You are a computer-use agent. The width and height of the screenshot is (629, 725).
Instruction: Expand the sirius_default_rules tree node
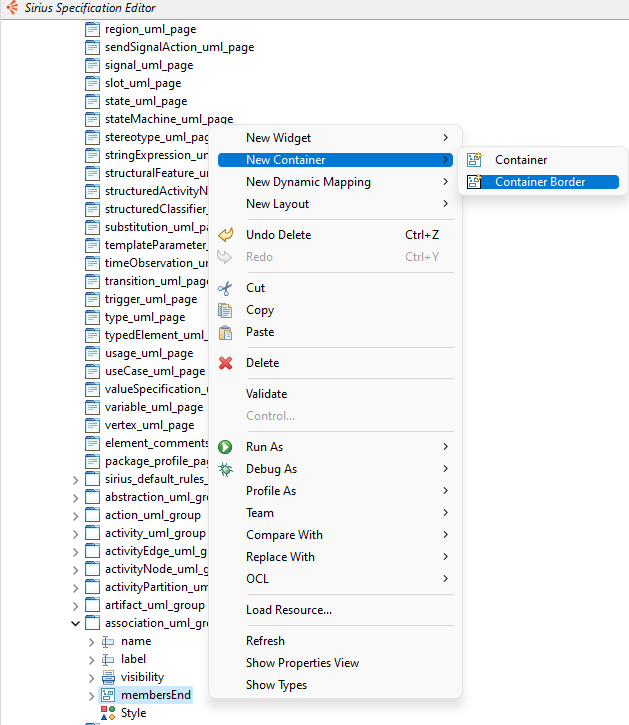(75, 480)
